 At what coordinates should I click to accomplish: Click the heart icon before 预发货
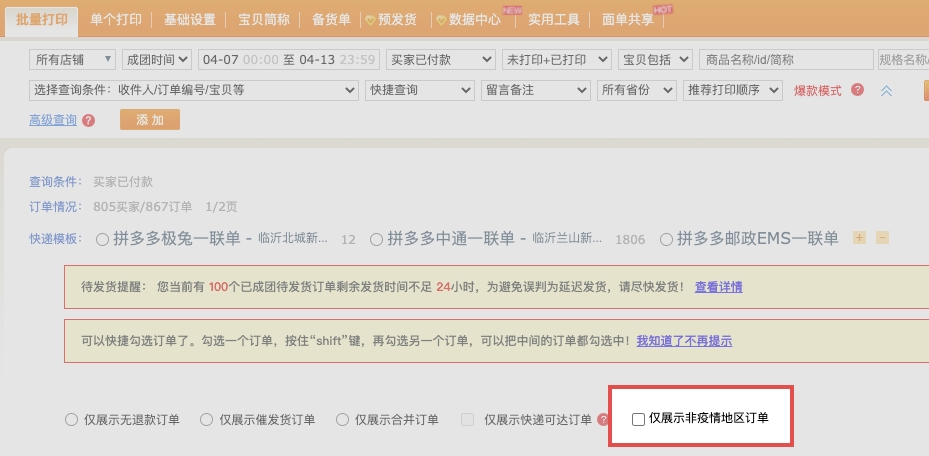click(x=370, y=20)
